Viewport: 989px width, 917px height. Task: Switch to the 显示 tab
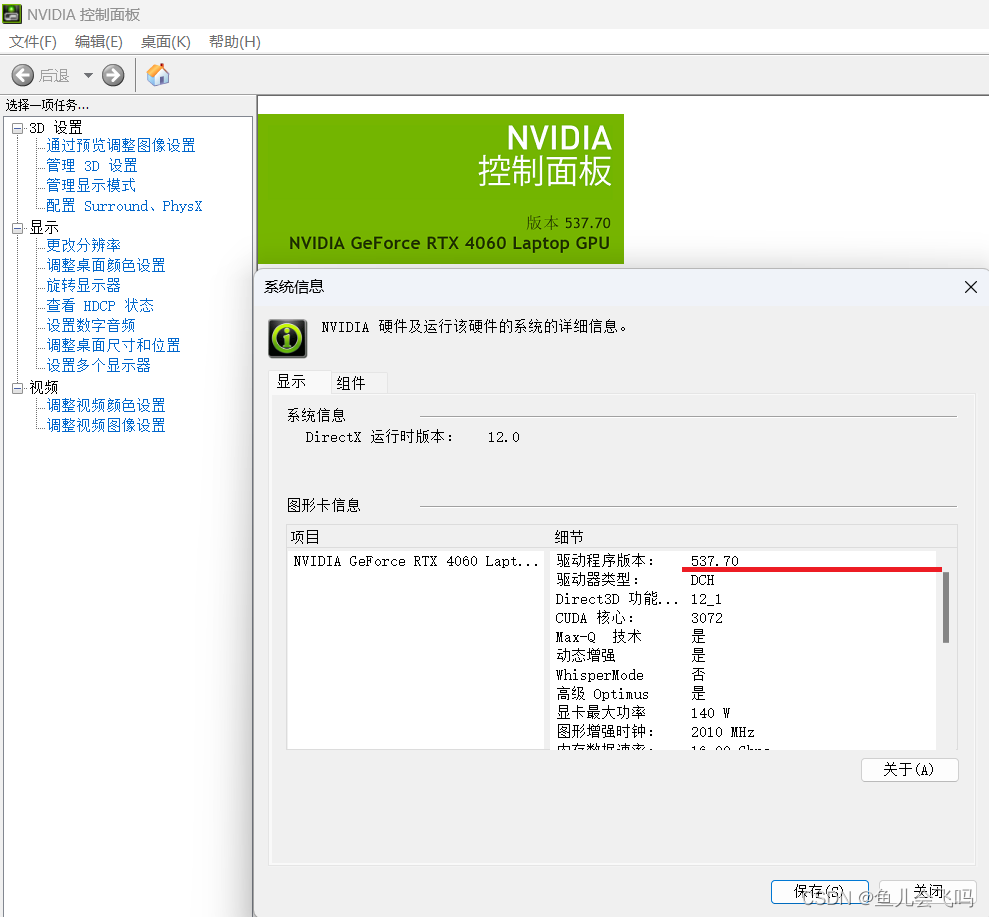(300, 382)
